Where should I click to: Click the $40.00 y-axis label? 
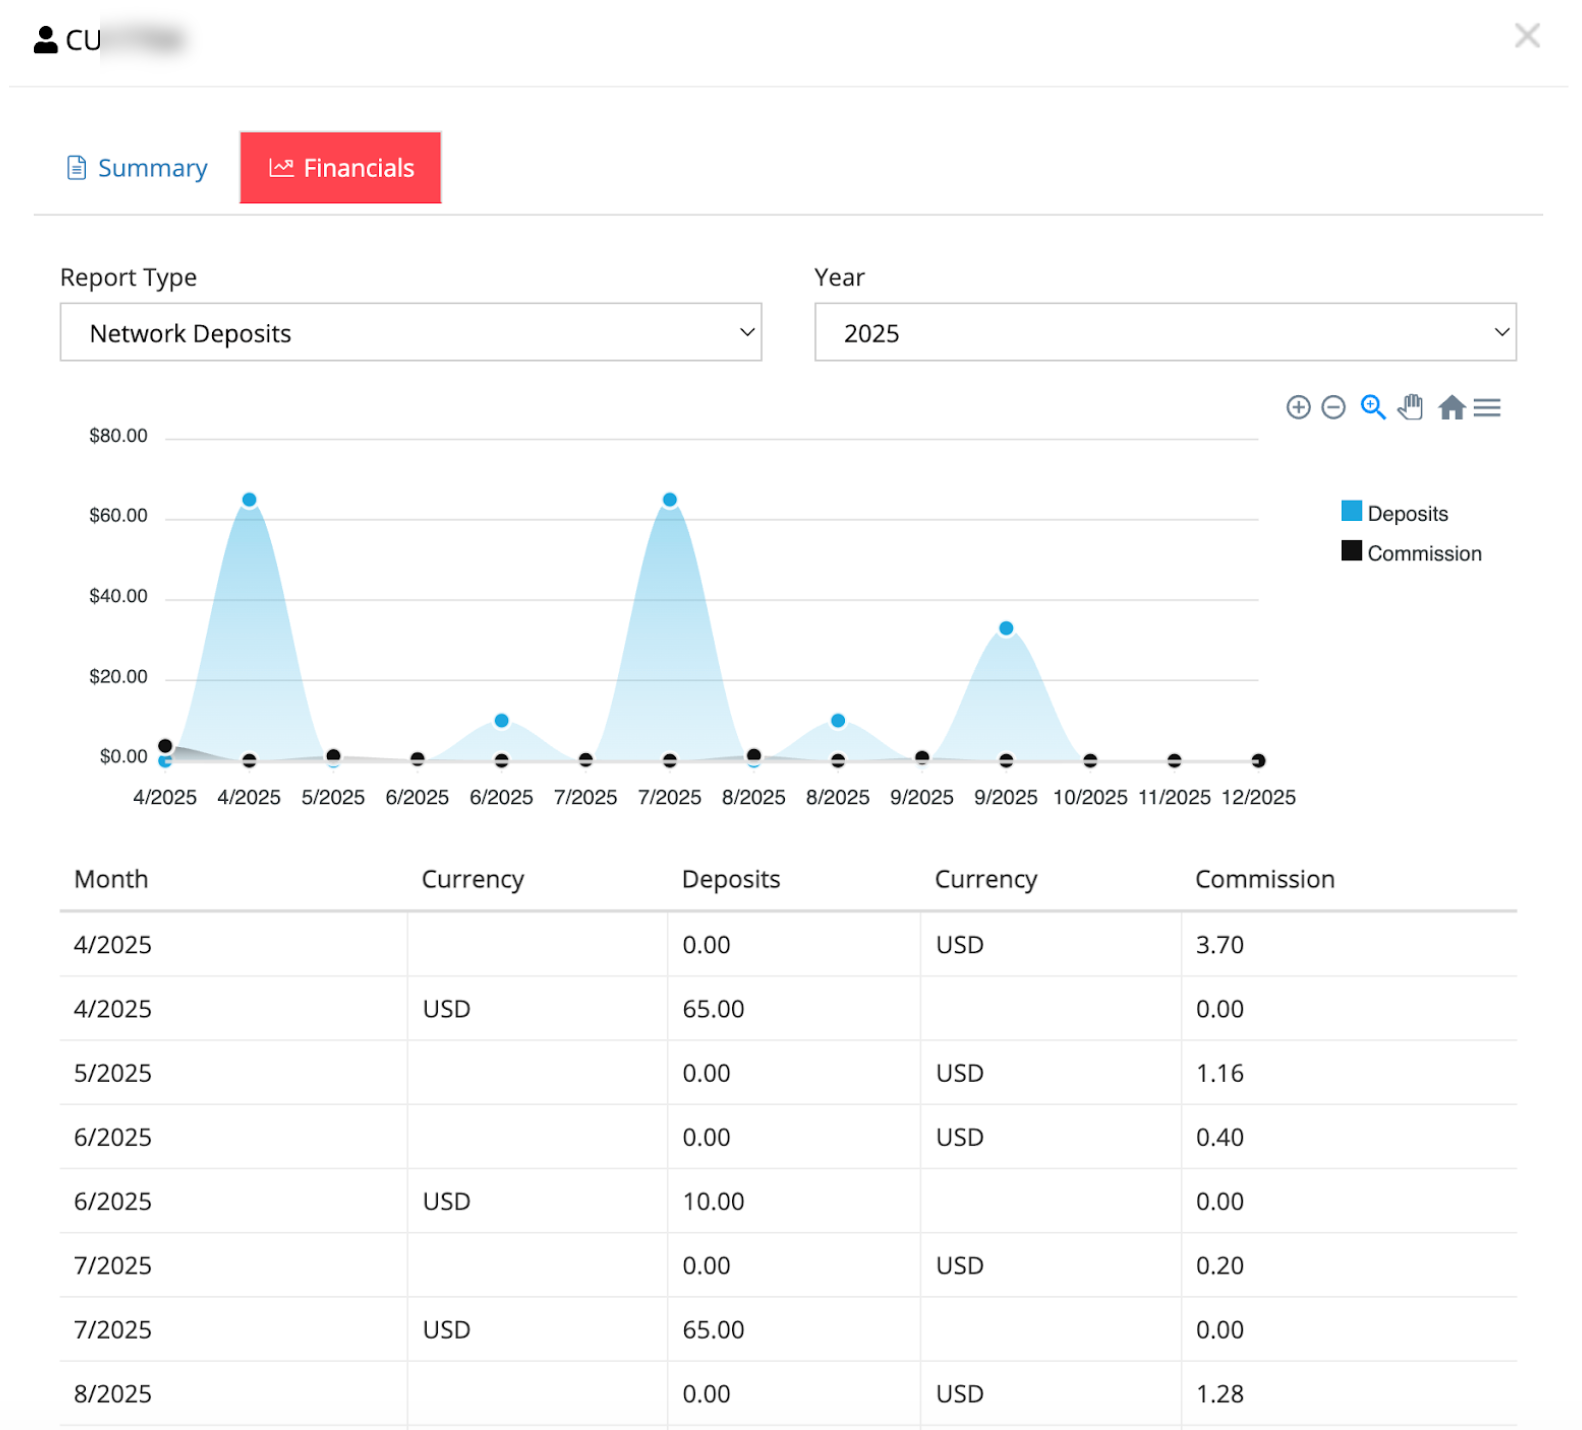[x=118, y=596]
